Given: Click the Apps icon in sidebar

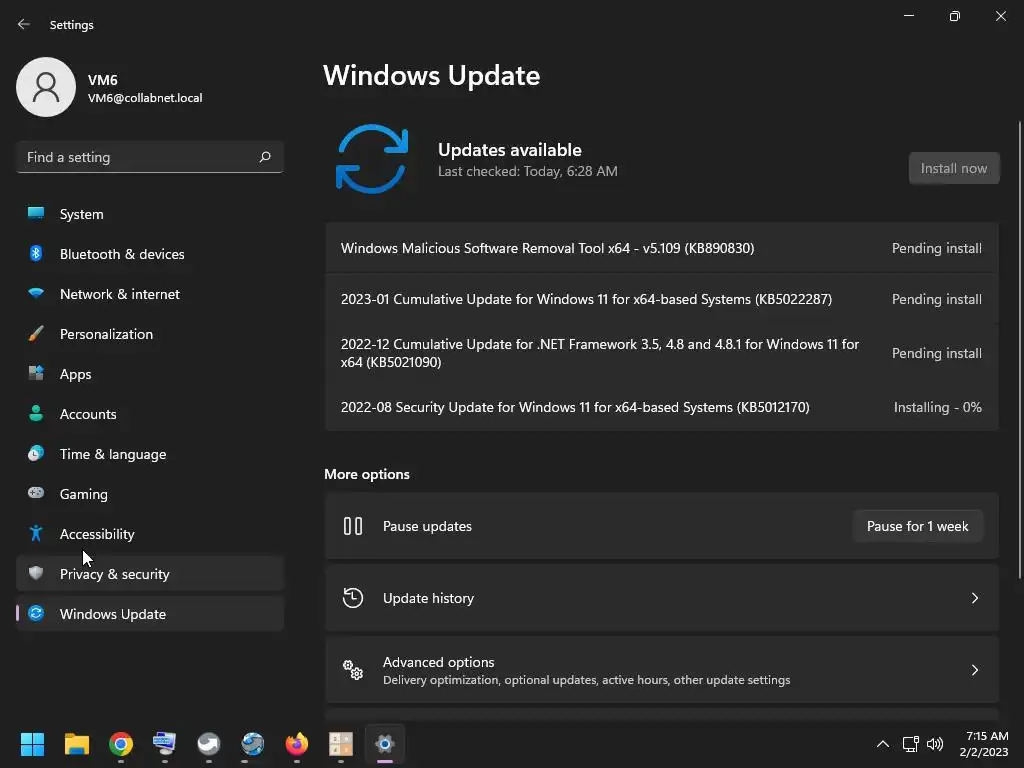Looking at the screenshot, I should (x=36, y=373).
